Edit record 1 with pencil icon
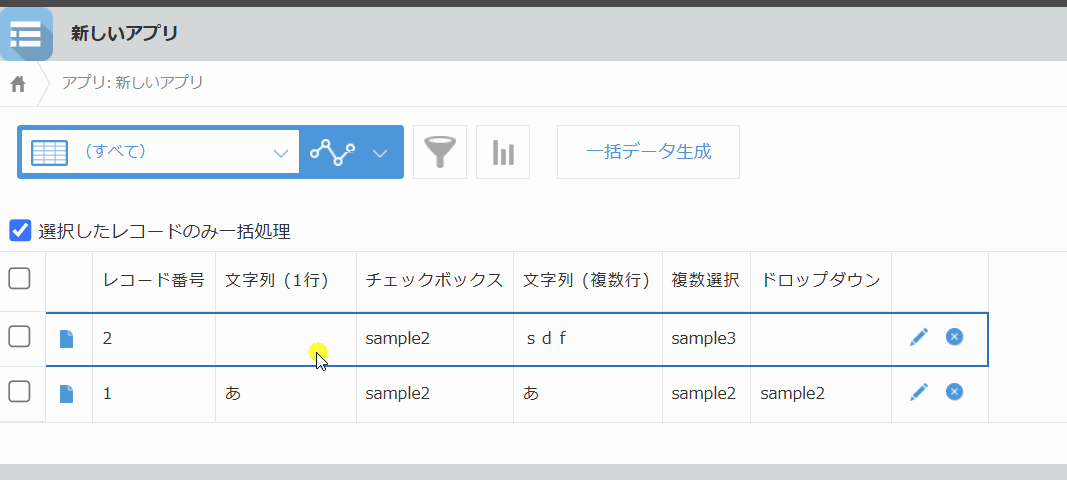The height and width of the screenshot is (480, 1067). 919,393
